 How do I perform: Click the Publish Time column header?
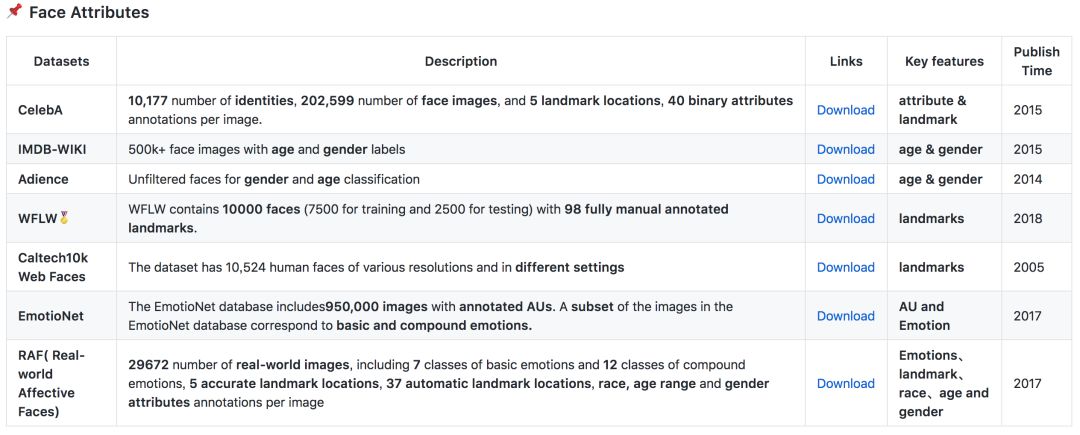point(1037,61)
